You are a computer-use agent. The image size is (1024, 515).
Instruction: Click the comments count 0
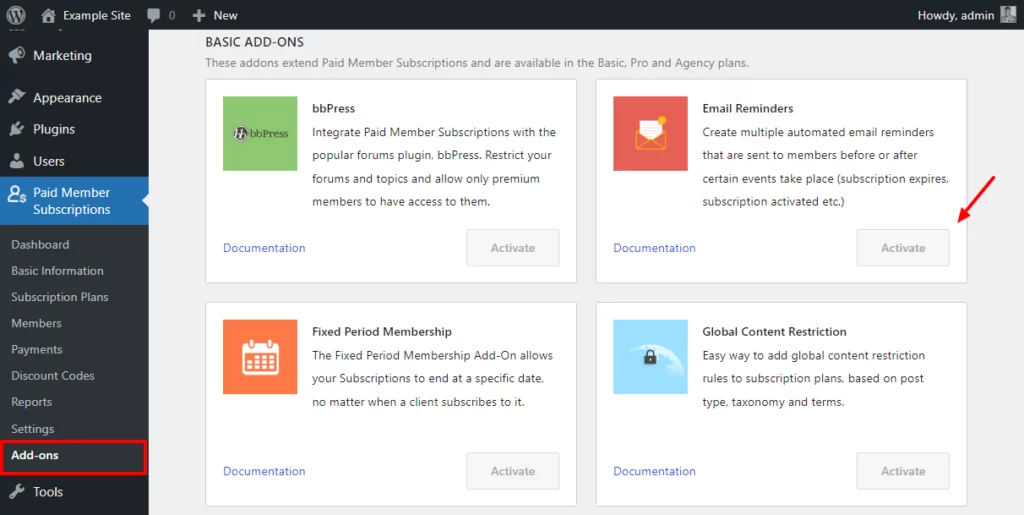[x=172, y=15]
